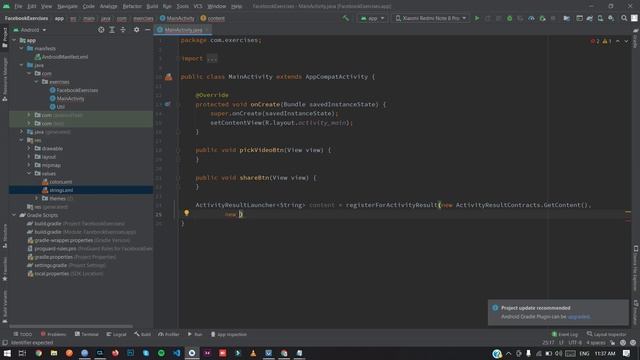This screenshot has height=360, width=640.
Task: Open the Project Structure toolbar icon
Action: click(567, 18)
